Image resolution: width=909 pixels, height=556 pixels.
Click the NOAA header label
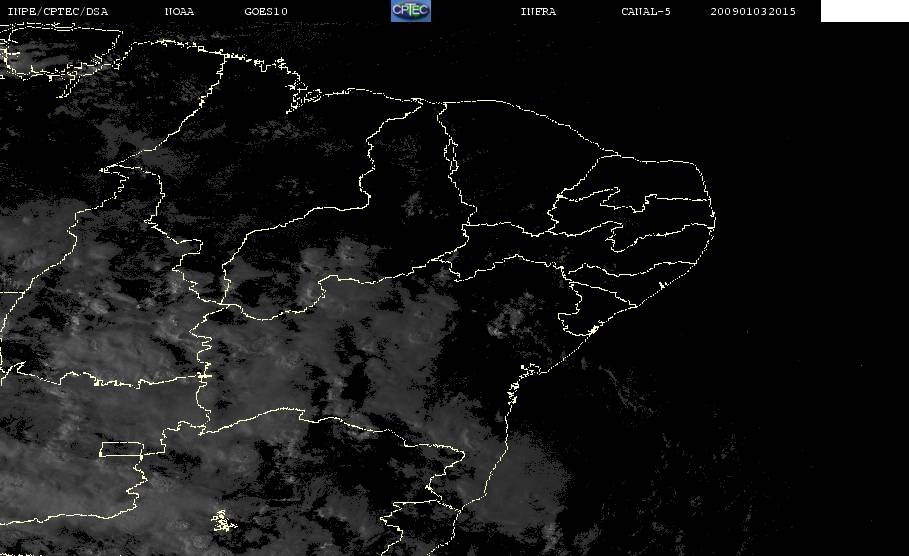pos(179,11)
